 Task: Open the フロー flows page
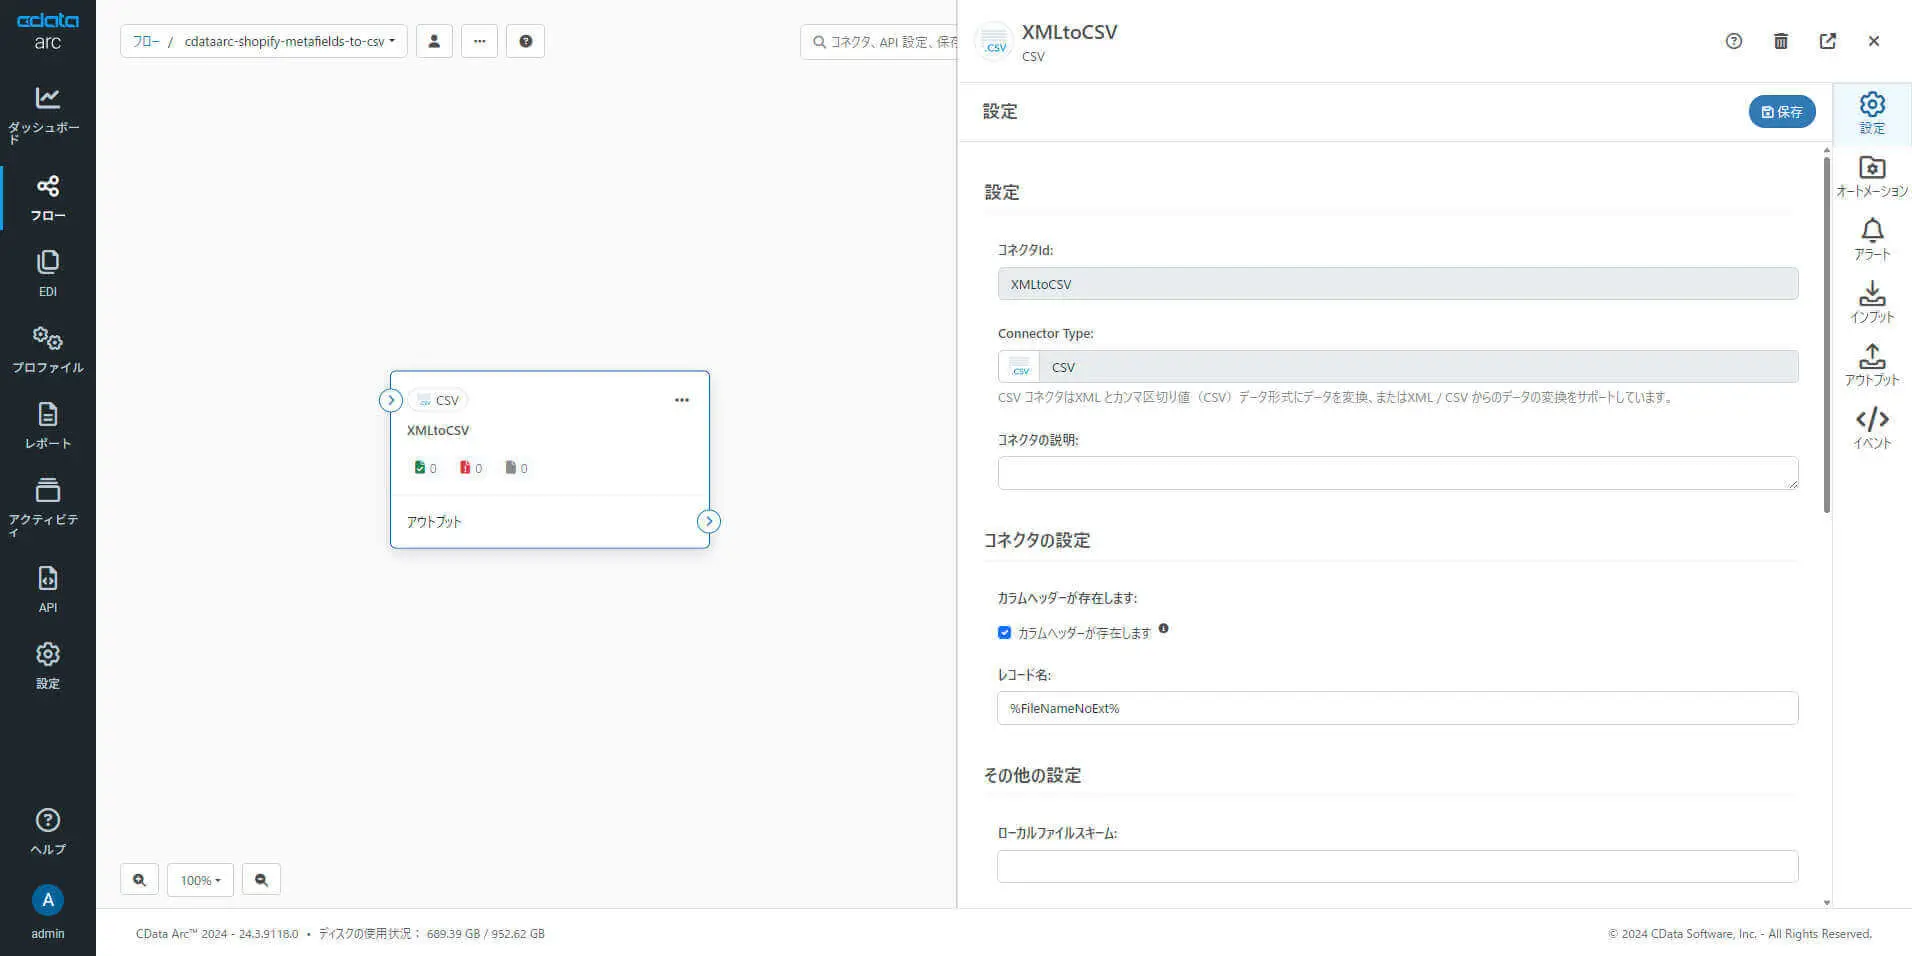pyautogui.click(x=47, y=198)
